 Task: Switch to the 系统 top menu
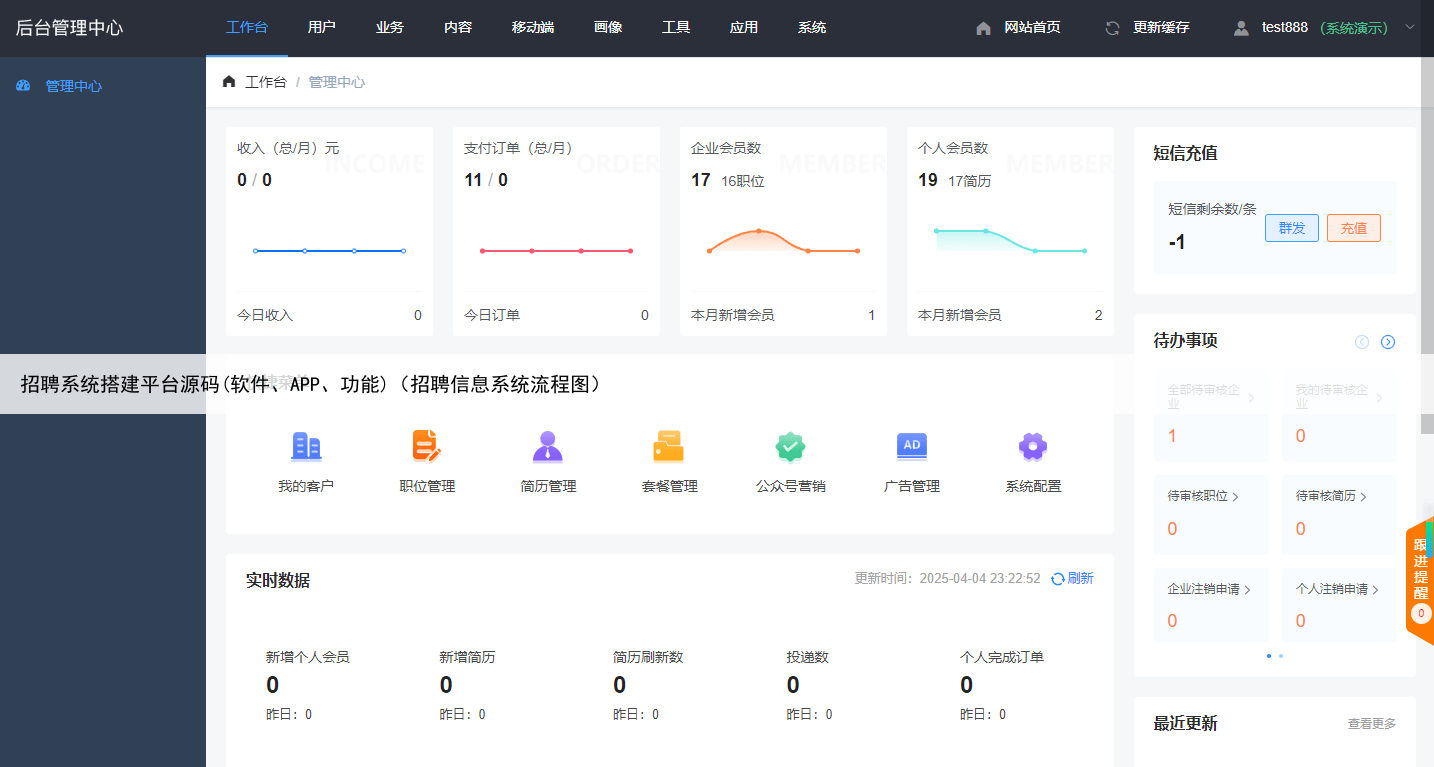pyautogui.click(x=812, y=27)
